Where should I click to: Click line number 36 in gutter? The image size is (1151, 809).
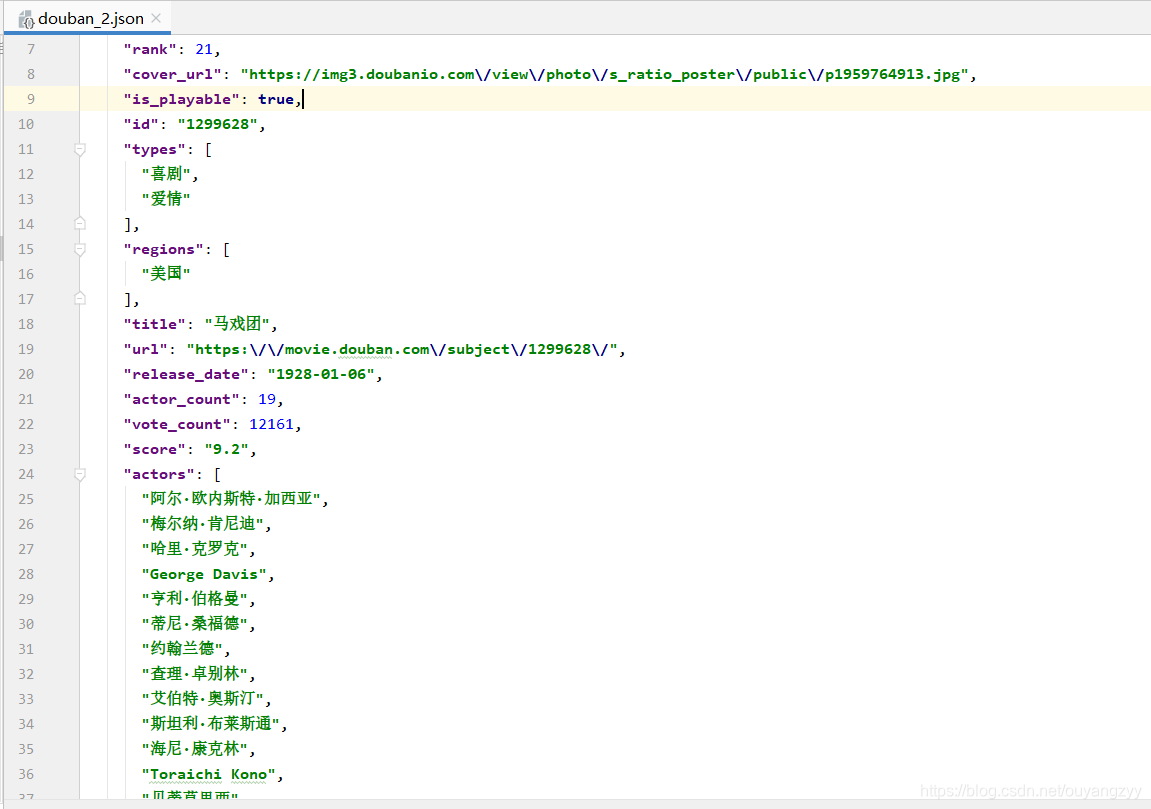(26, 774)
